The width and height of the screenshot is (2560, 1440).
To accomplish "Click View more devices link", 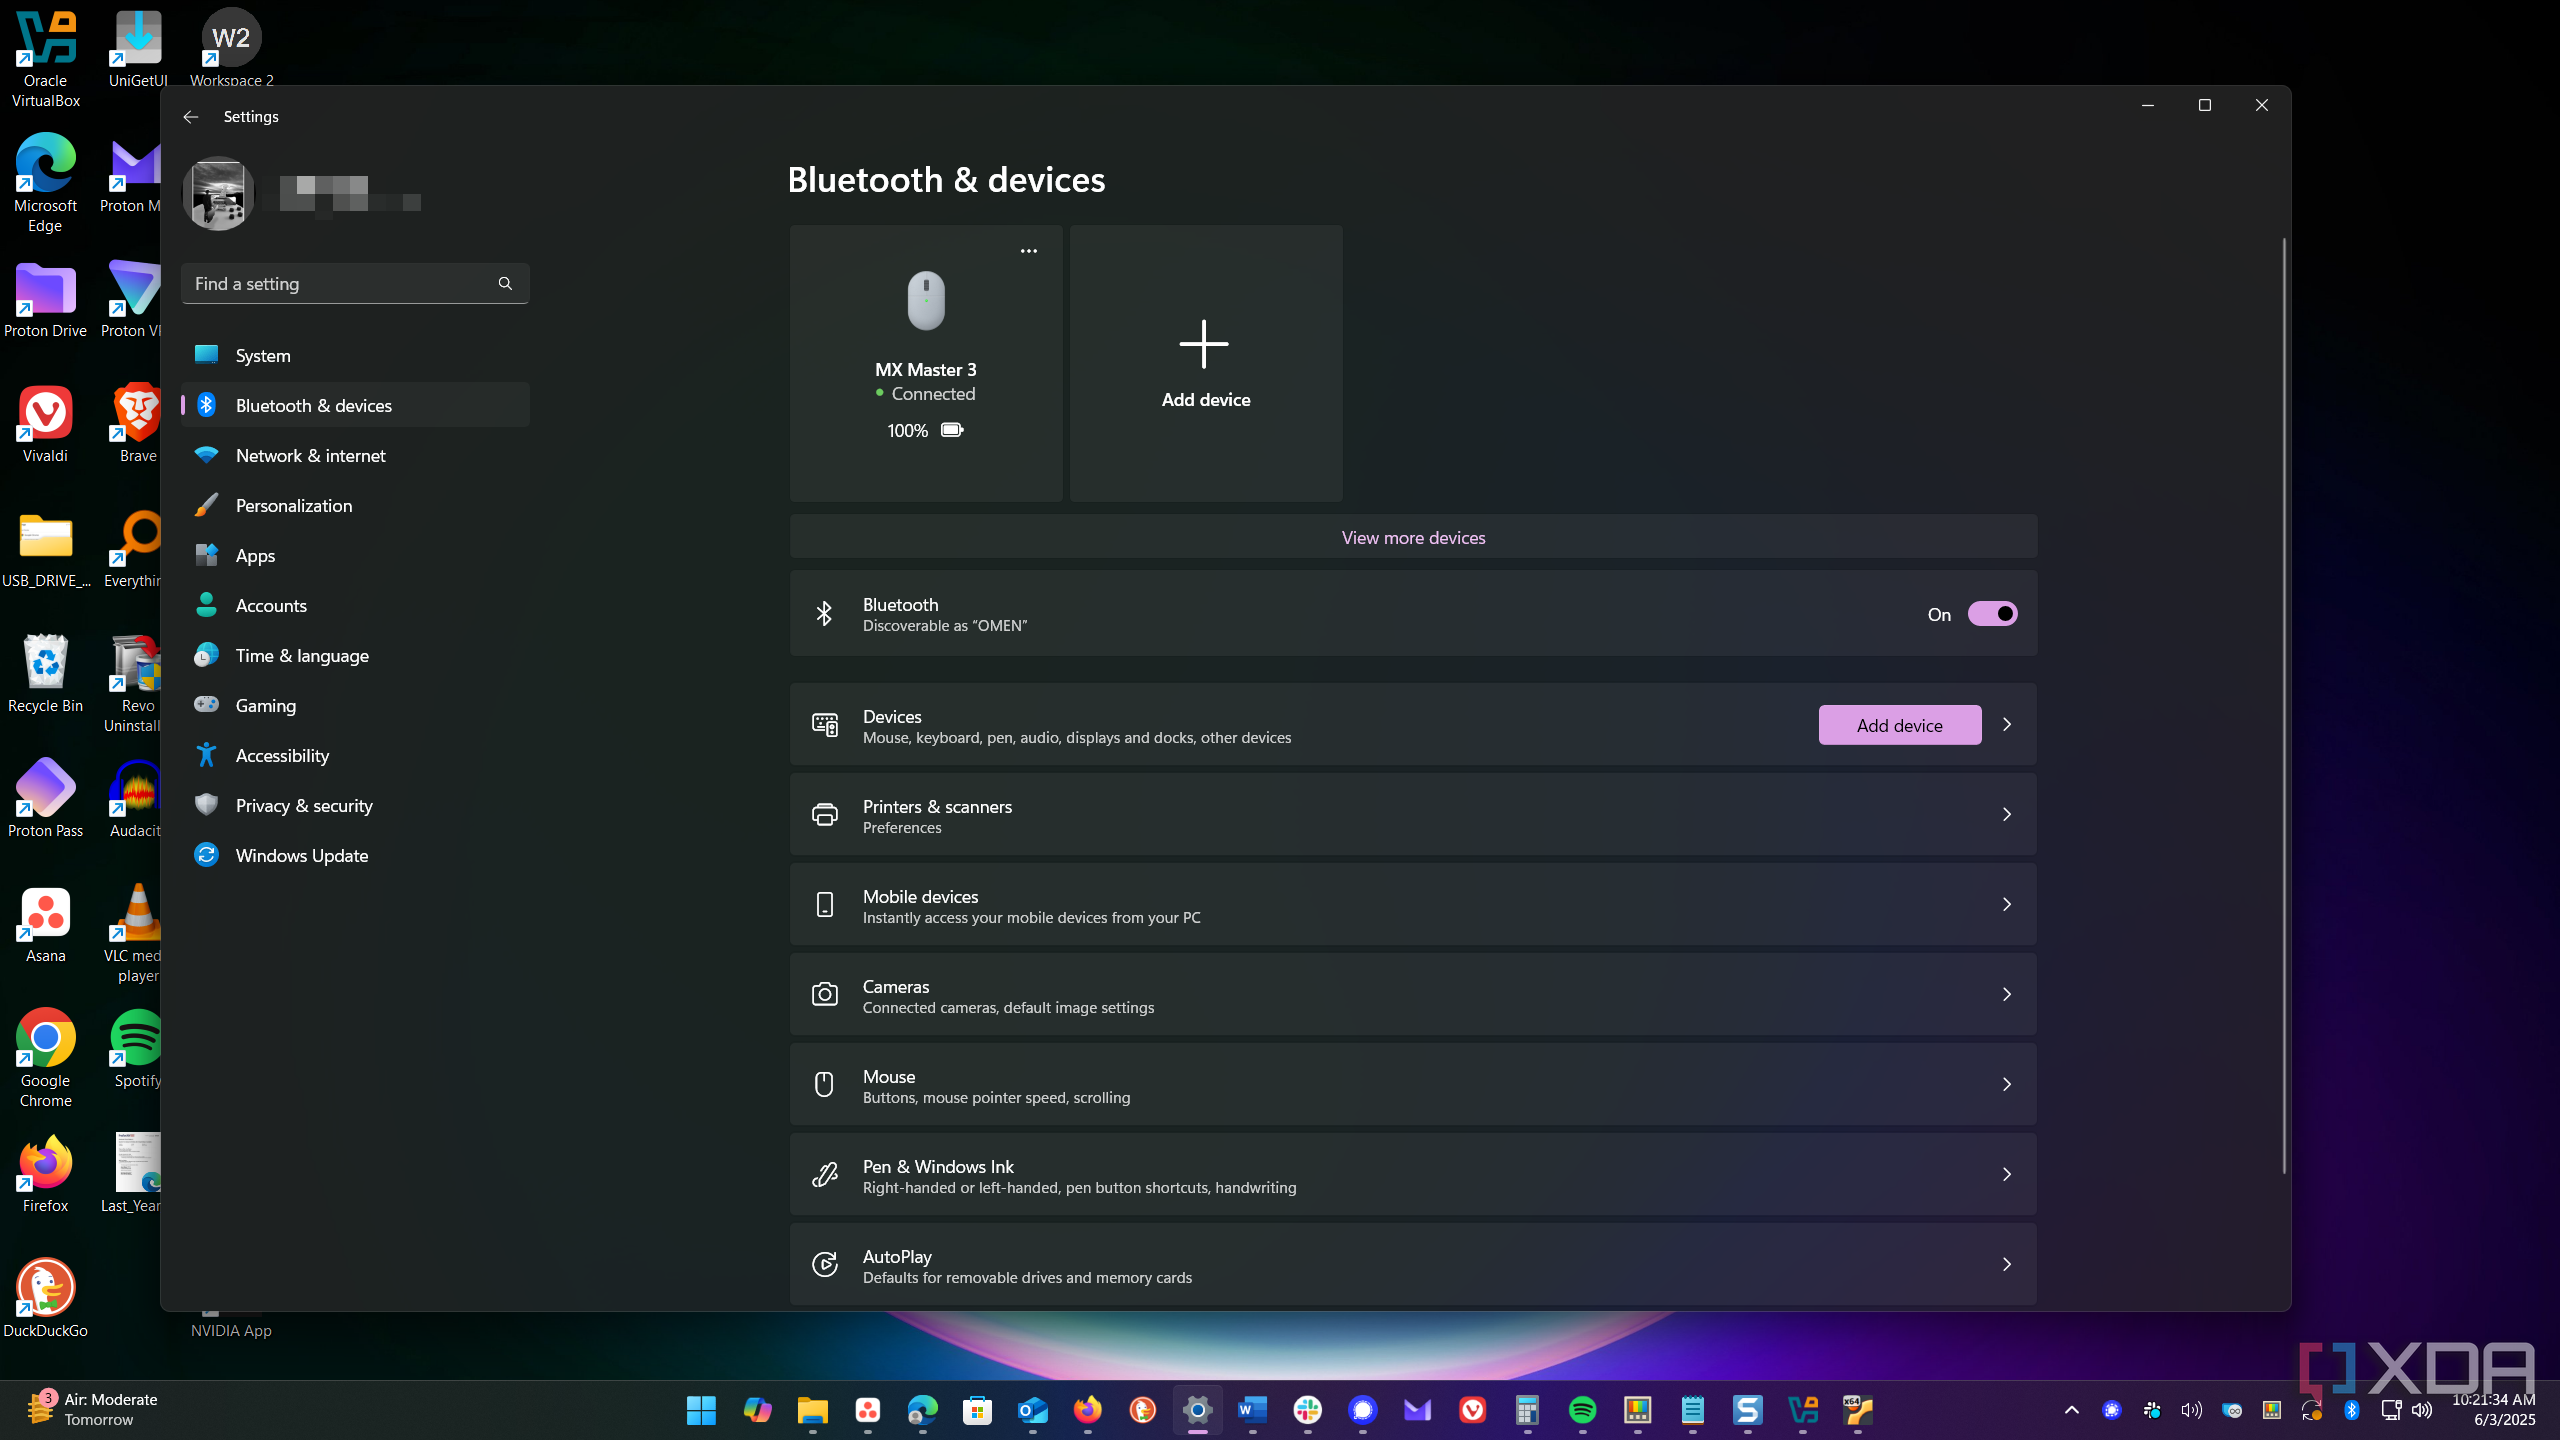I will click(1413, 538).
